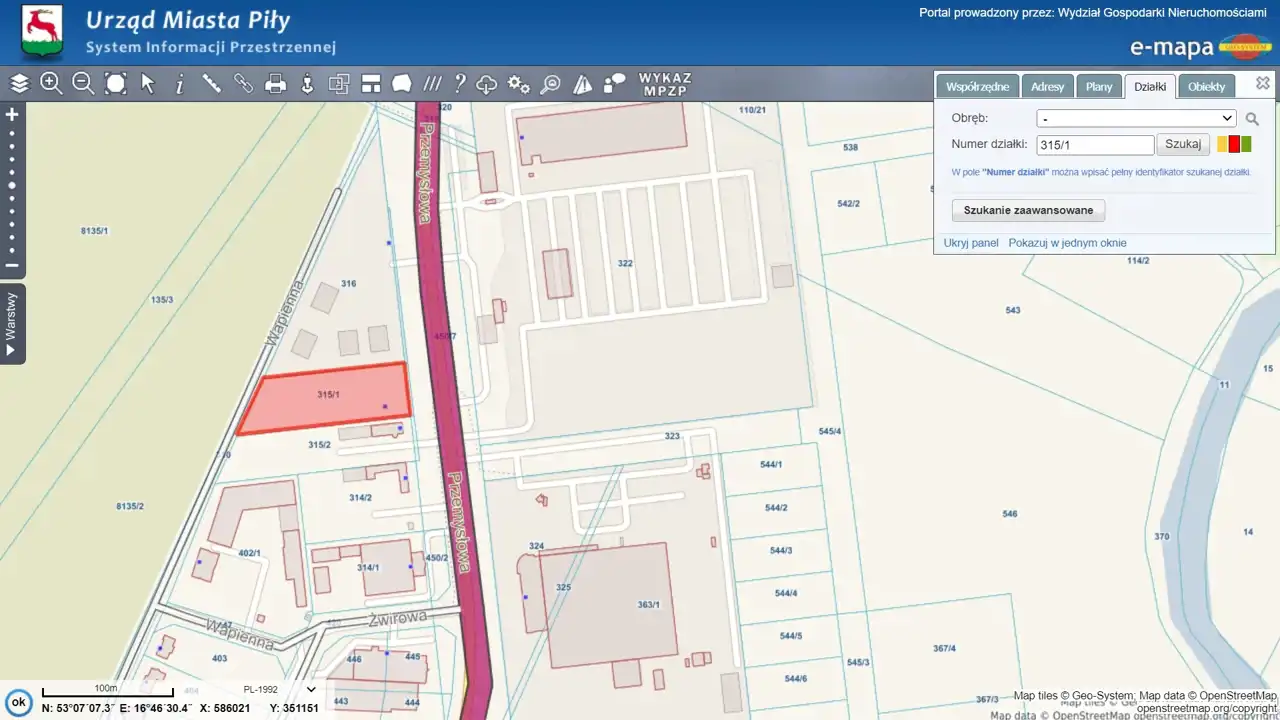Select the zoom in magnifier tool
Viewport: 1280px width, 720px height.
click(x=51, y=84)
